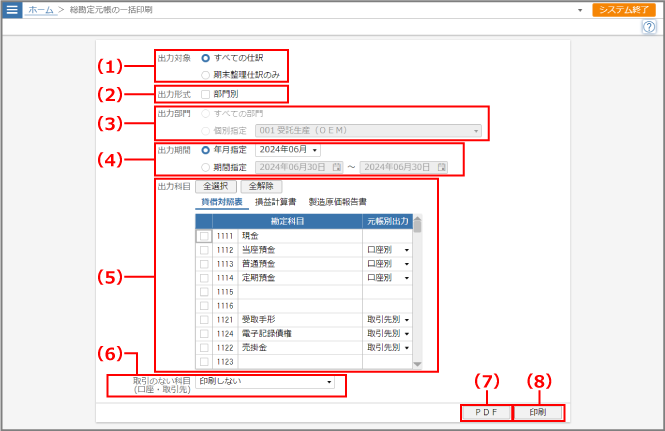The height and width of the screenshot is (431, 665).
Task: Click the システム終了 button
Action: 624,9
